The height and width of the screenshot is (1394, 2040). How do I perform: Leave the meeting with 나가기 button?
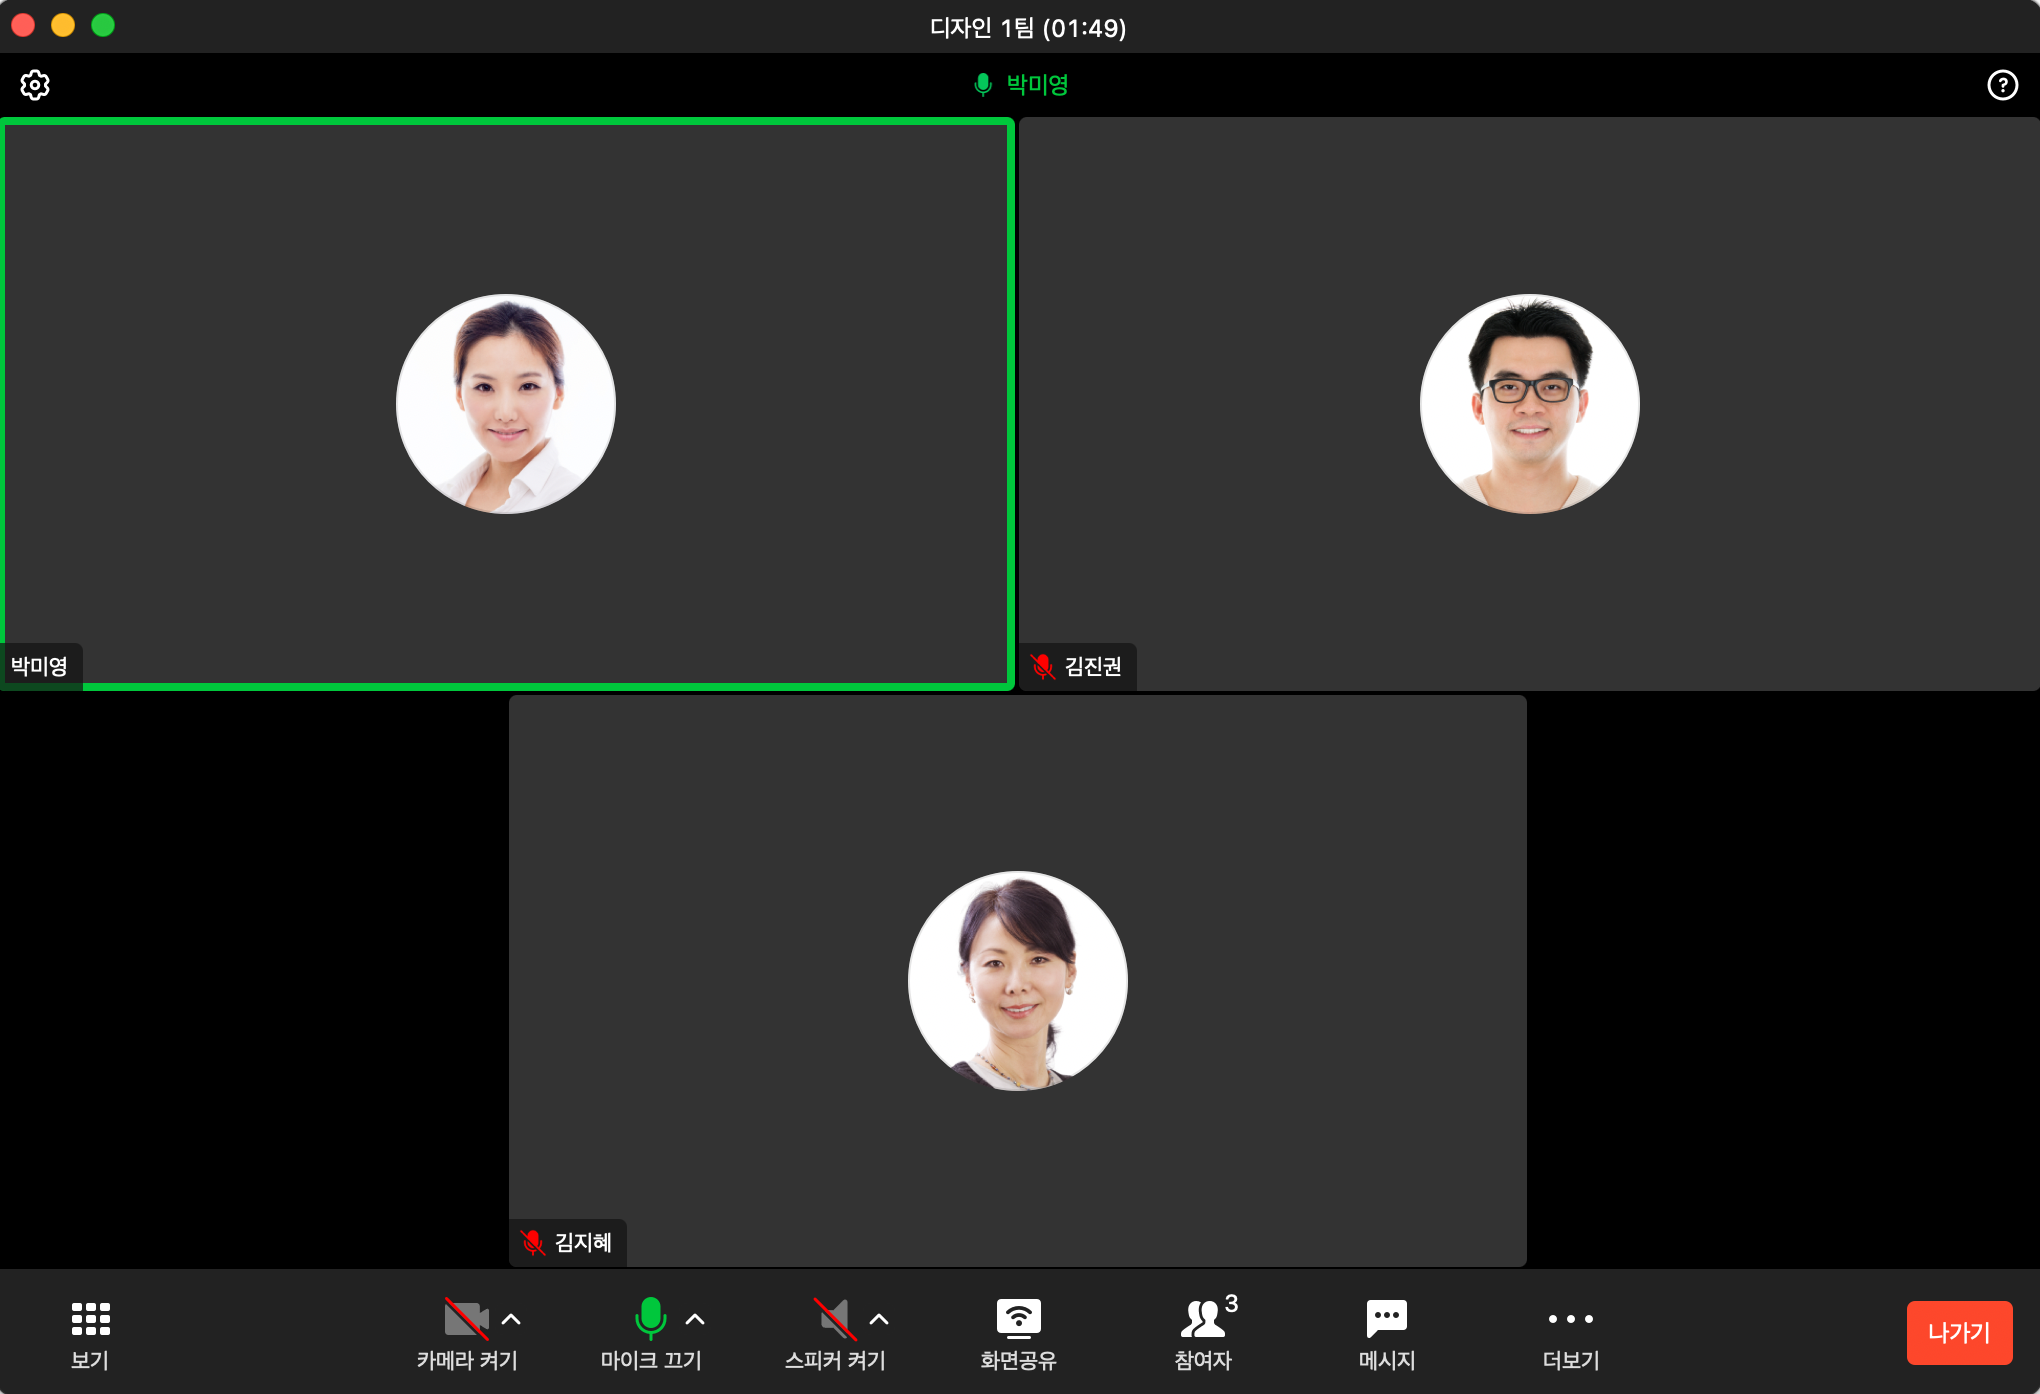coord(1958,1332)
